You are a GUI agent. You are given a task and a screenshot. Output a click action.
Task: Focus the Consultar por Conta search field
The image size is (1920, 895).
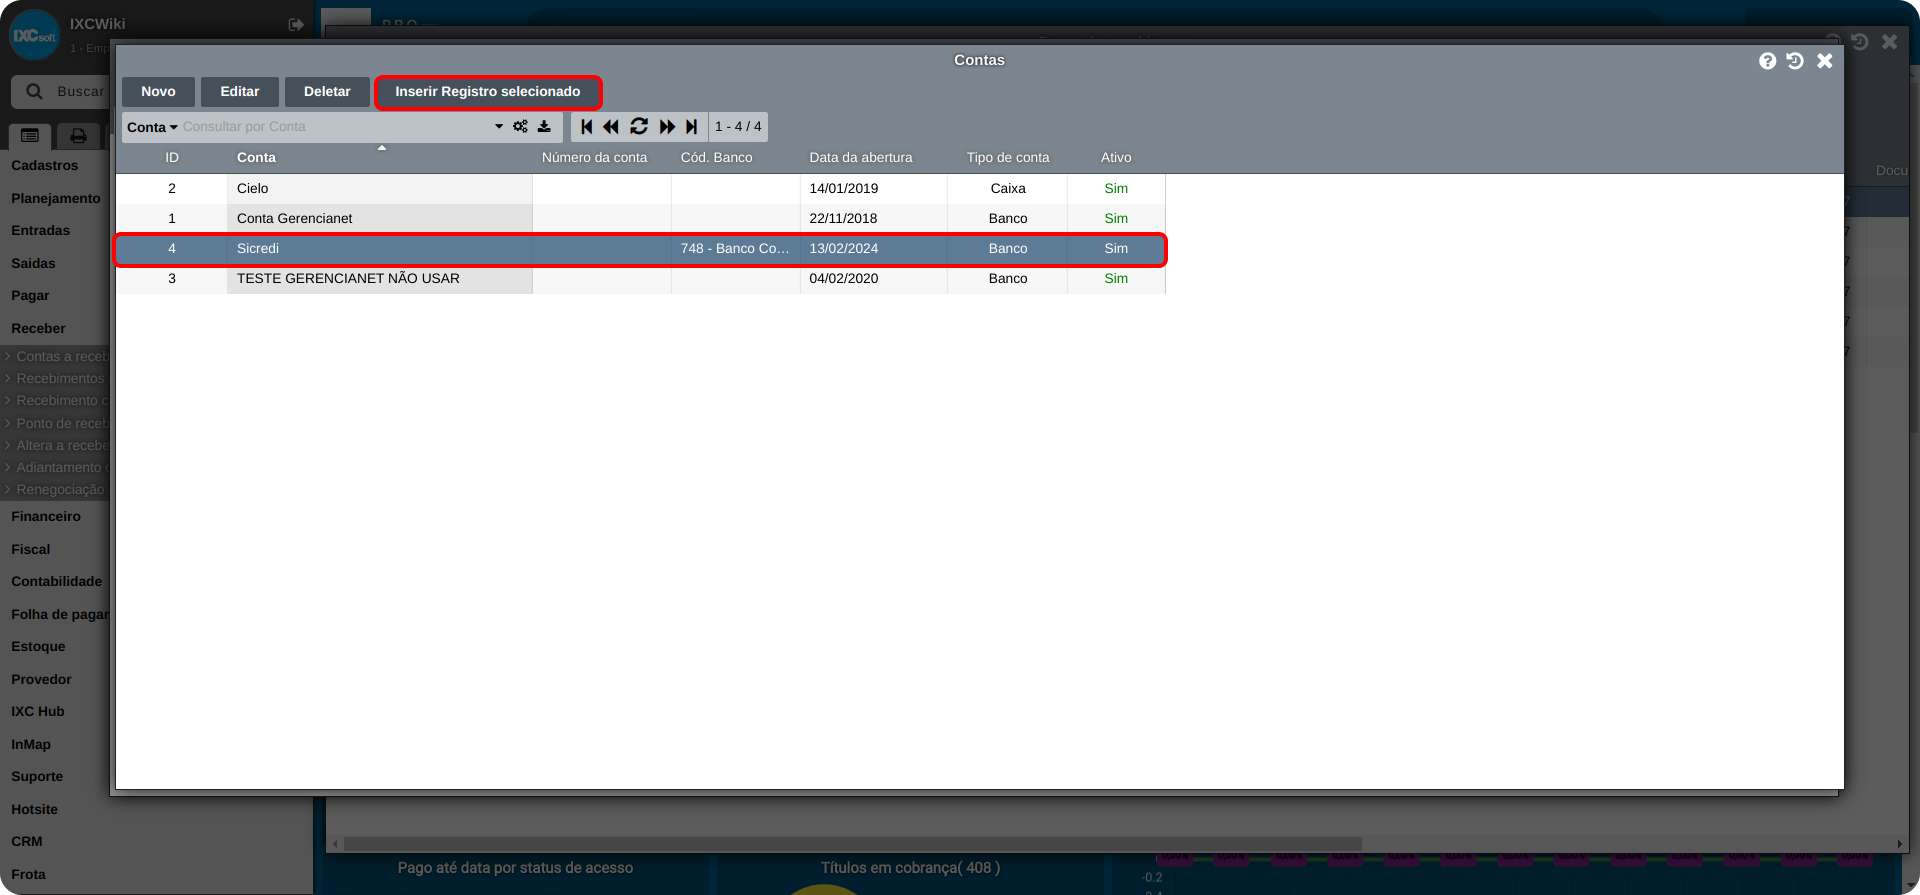(335, 127)
